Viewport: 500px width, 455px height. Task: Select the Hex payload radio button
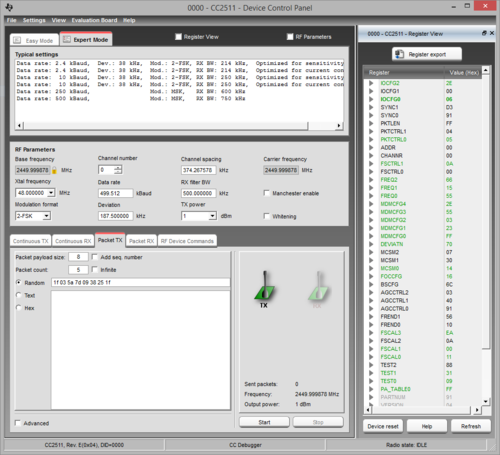pos(19,308)
